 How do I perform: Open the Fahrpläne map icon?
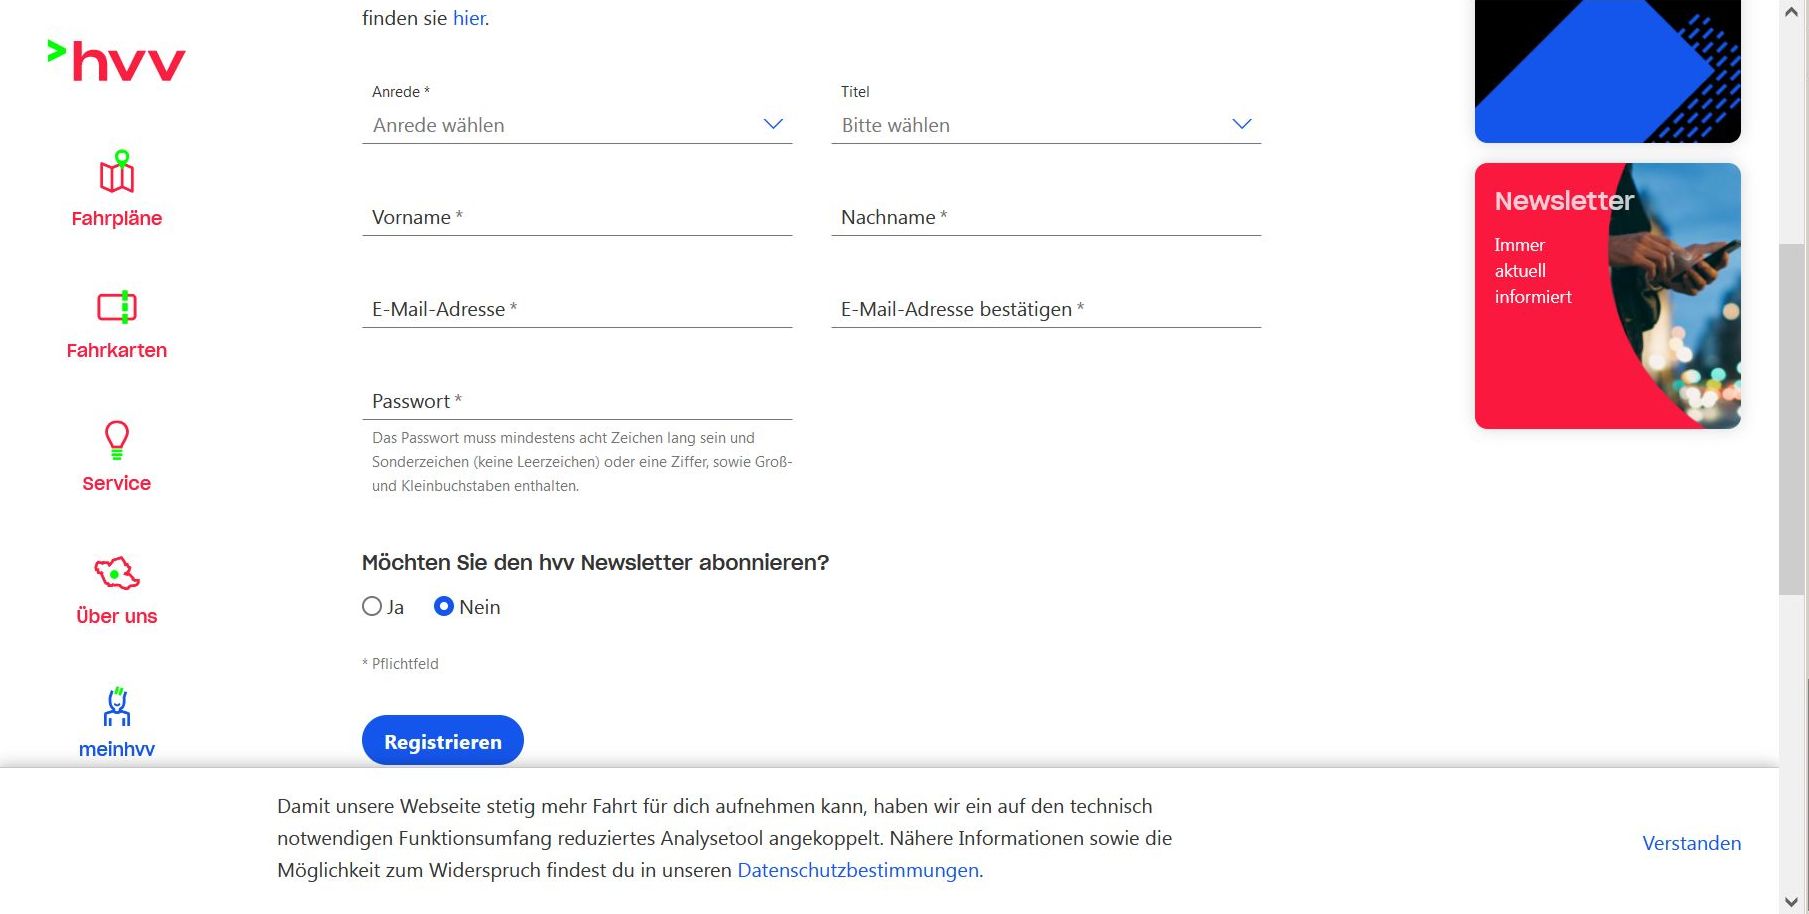[x=117, y=172]
